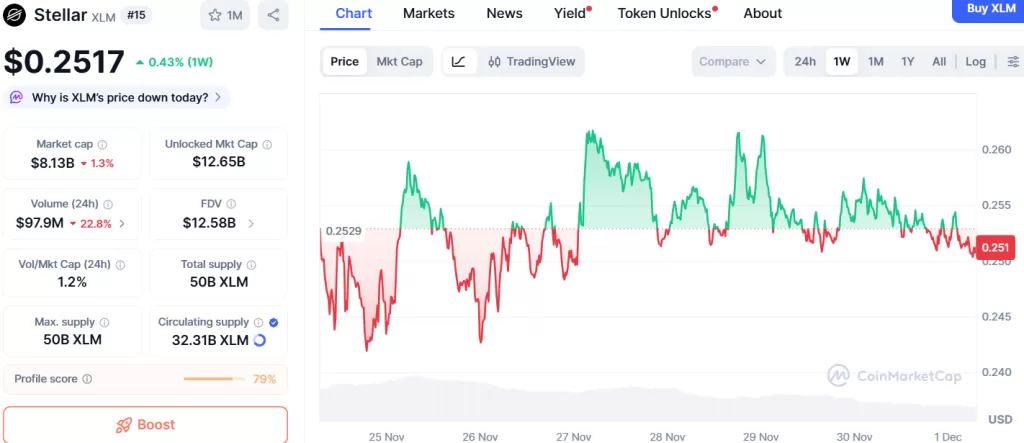Switch to the Markets tab
Image resolution: width=1024 pixels, height=443 pixels.
[x=428, y=13]
